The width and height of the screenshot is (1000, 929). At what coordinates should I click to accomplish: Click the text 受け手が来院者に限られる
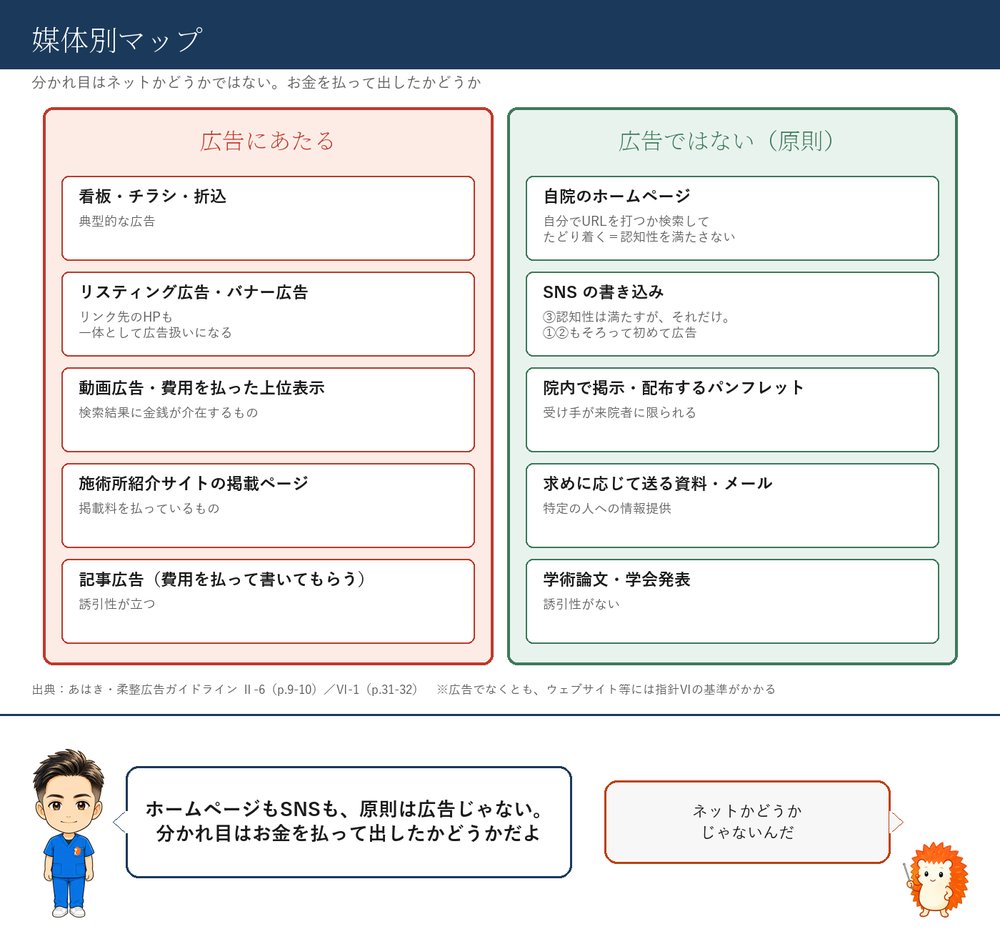point(619,413)
